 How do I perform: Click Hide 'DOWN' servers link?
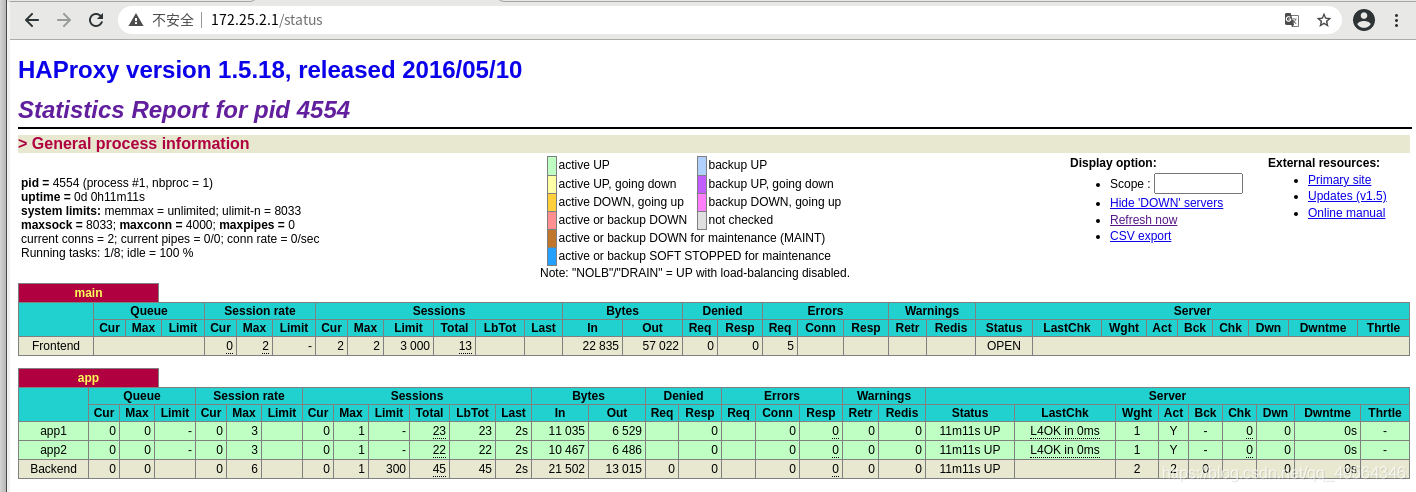coord(1166,203)
